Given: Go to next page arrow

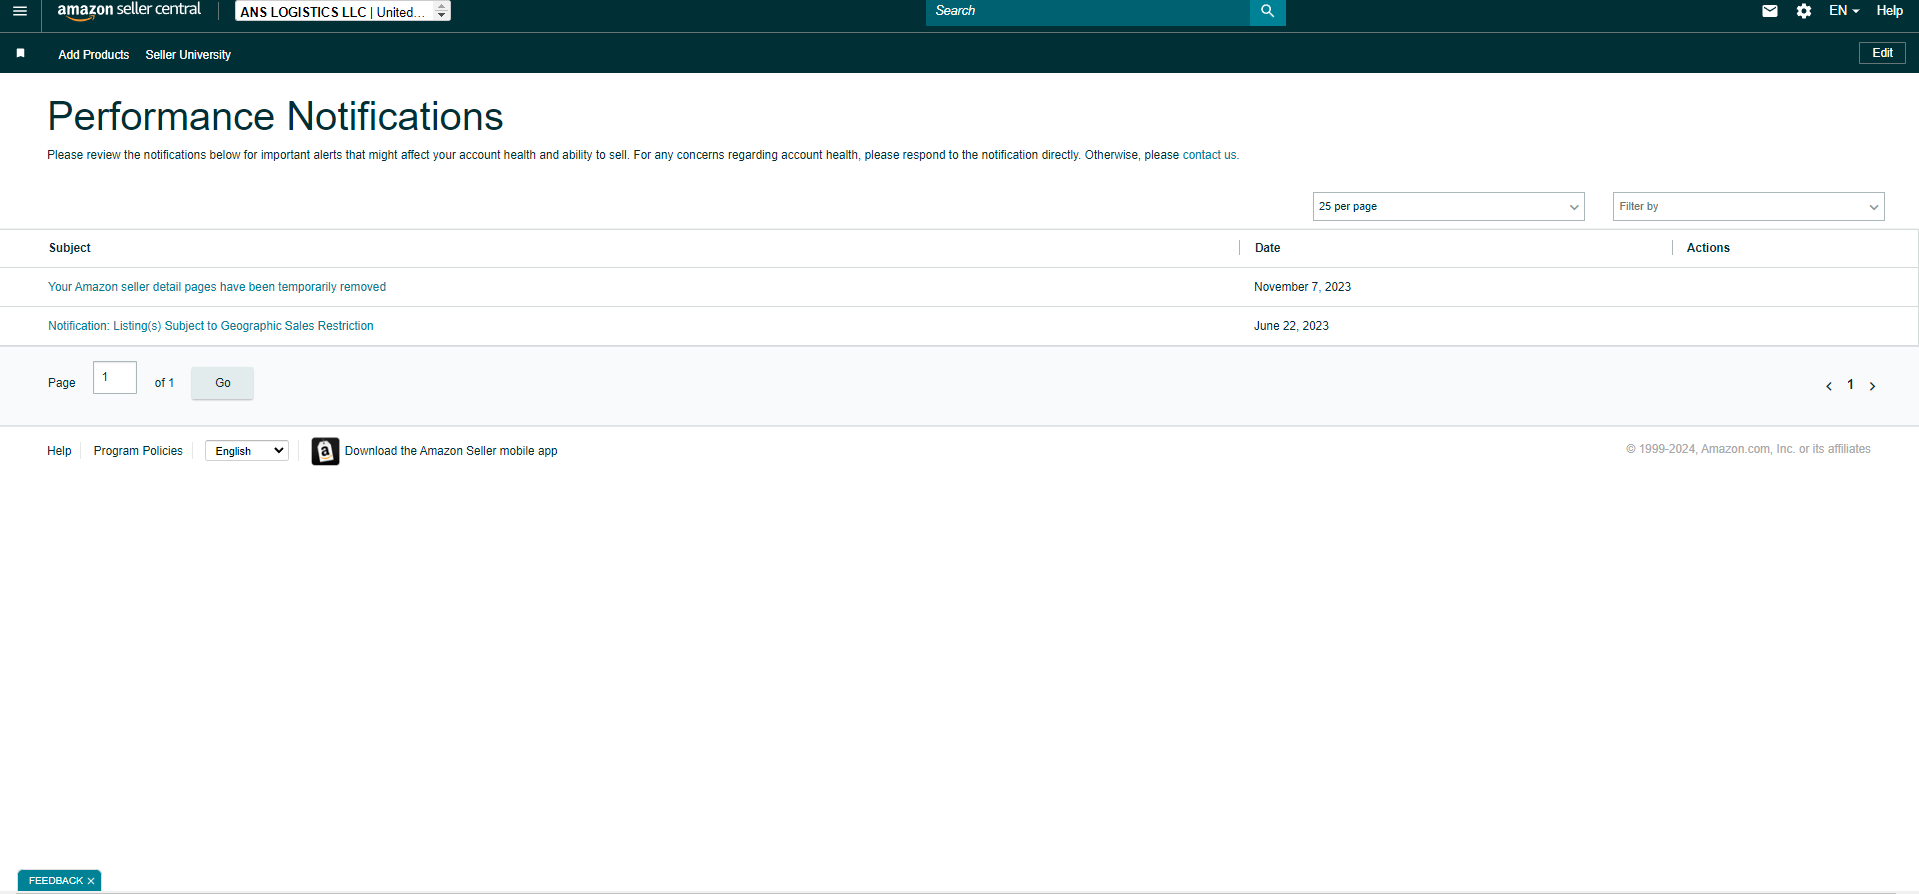Looking at the screenshot, I should click(x=1872, y=386).
